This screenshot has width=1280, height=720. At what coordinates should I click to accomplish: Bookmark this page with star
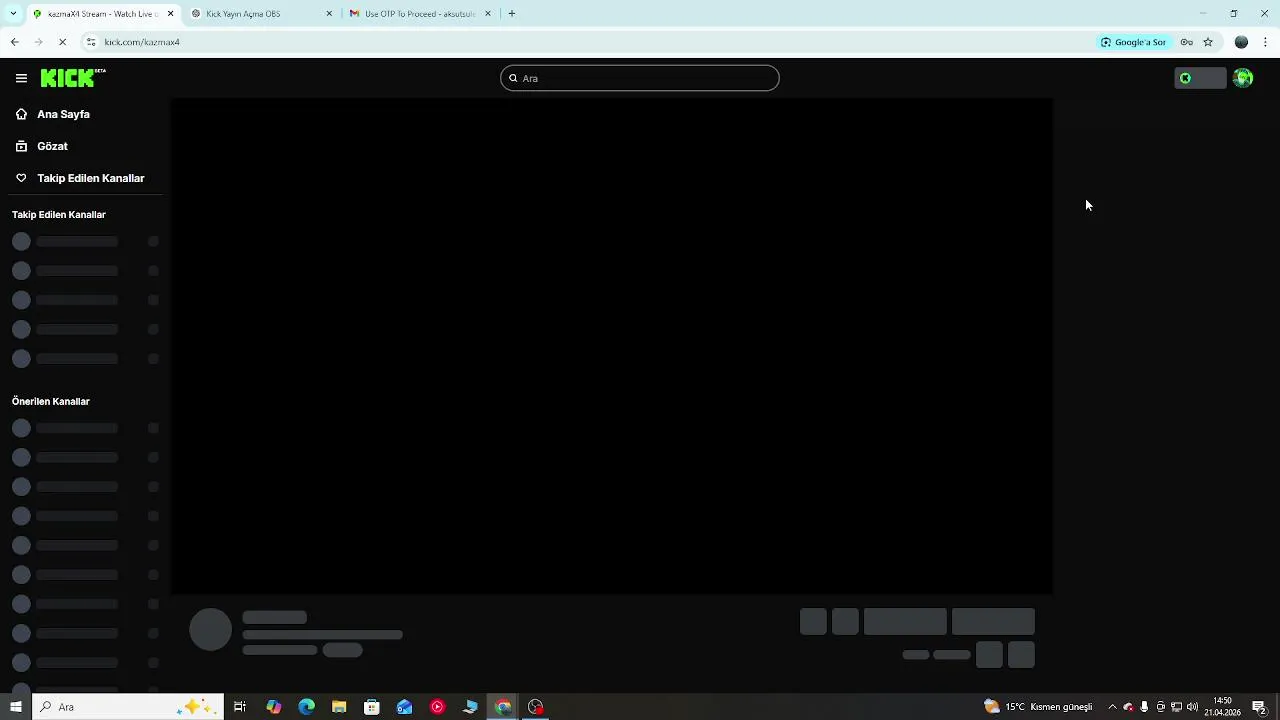click(x=1208, y=42)
